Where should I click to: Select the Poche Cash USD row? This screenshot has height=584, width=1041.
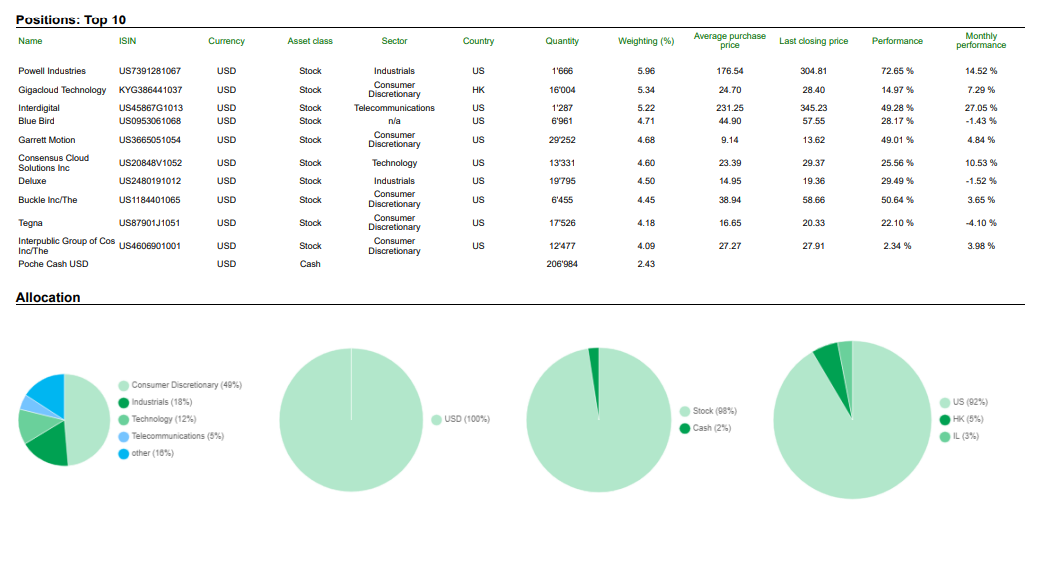pos(53,264)
